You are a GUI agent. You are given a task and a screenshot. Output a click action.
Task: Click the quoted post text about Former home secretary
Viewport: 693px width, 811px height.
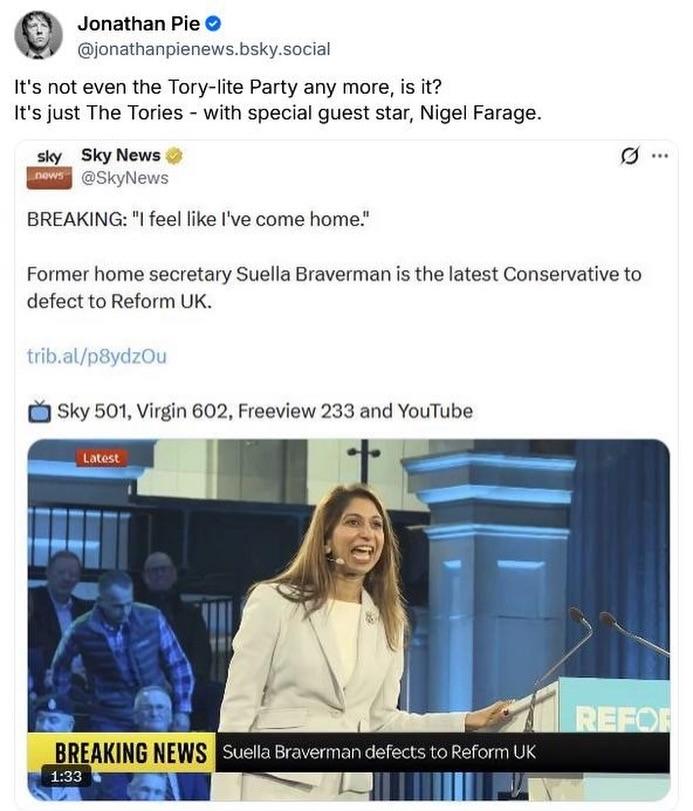[334, 288]
